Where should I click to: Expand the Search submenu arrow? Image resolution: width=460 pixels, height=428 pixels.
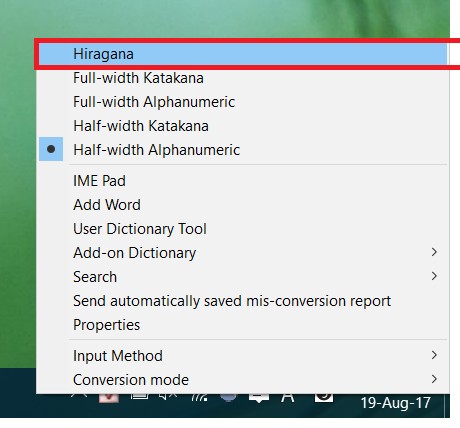pos(434,276)
